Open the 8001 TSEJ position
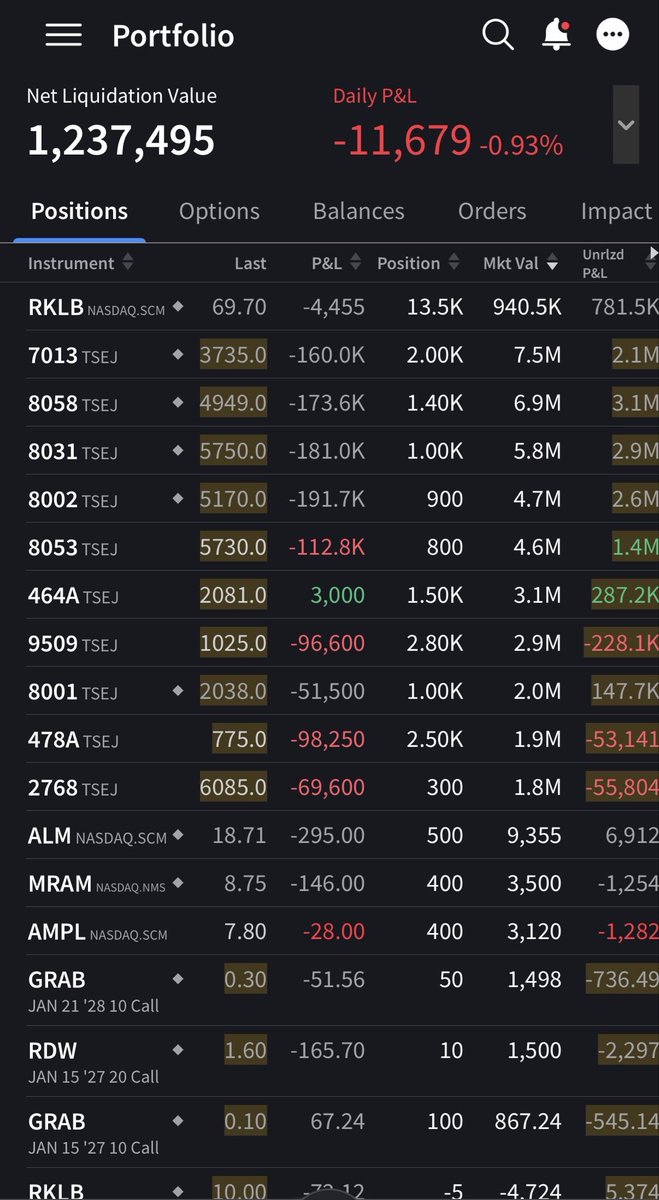The width and height of the screenshot is (659, 1200). (x=329, y=691)
